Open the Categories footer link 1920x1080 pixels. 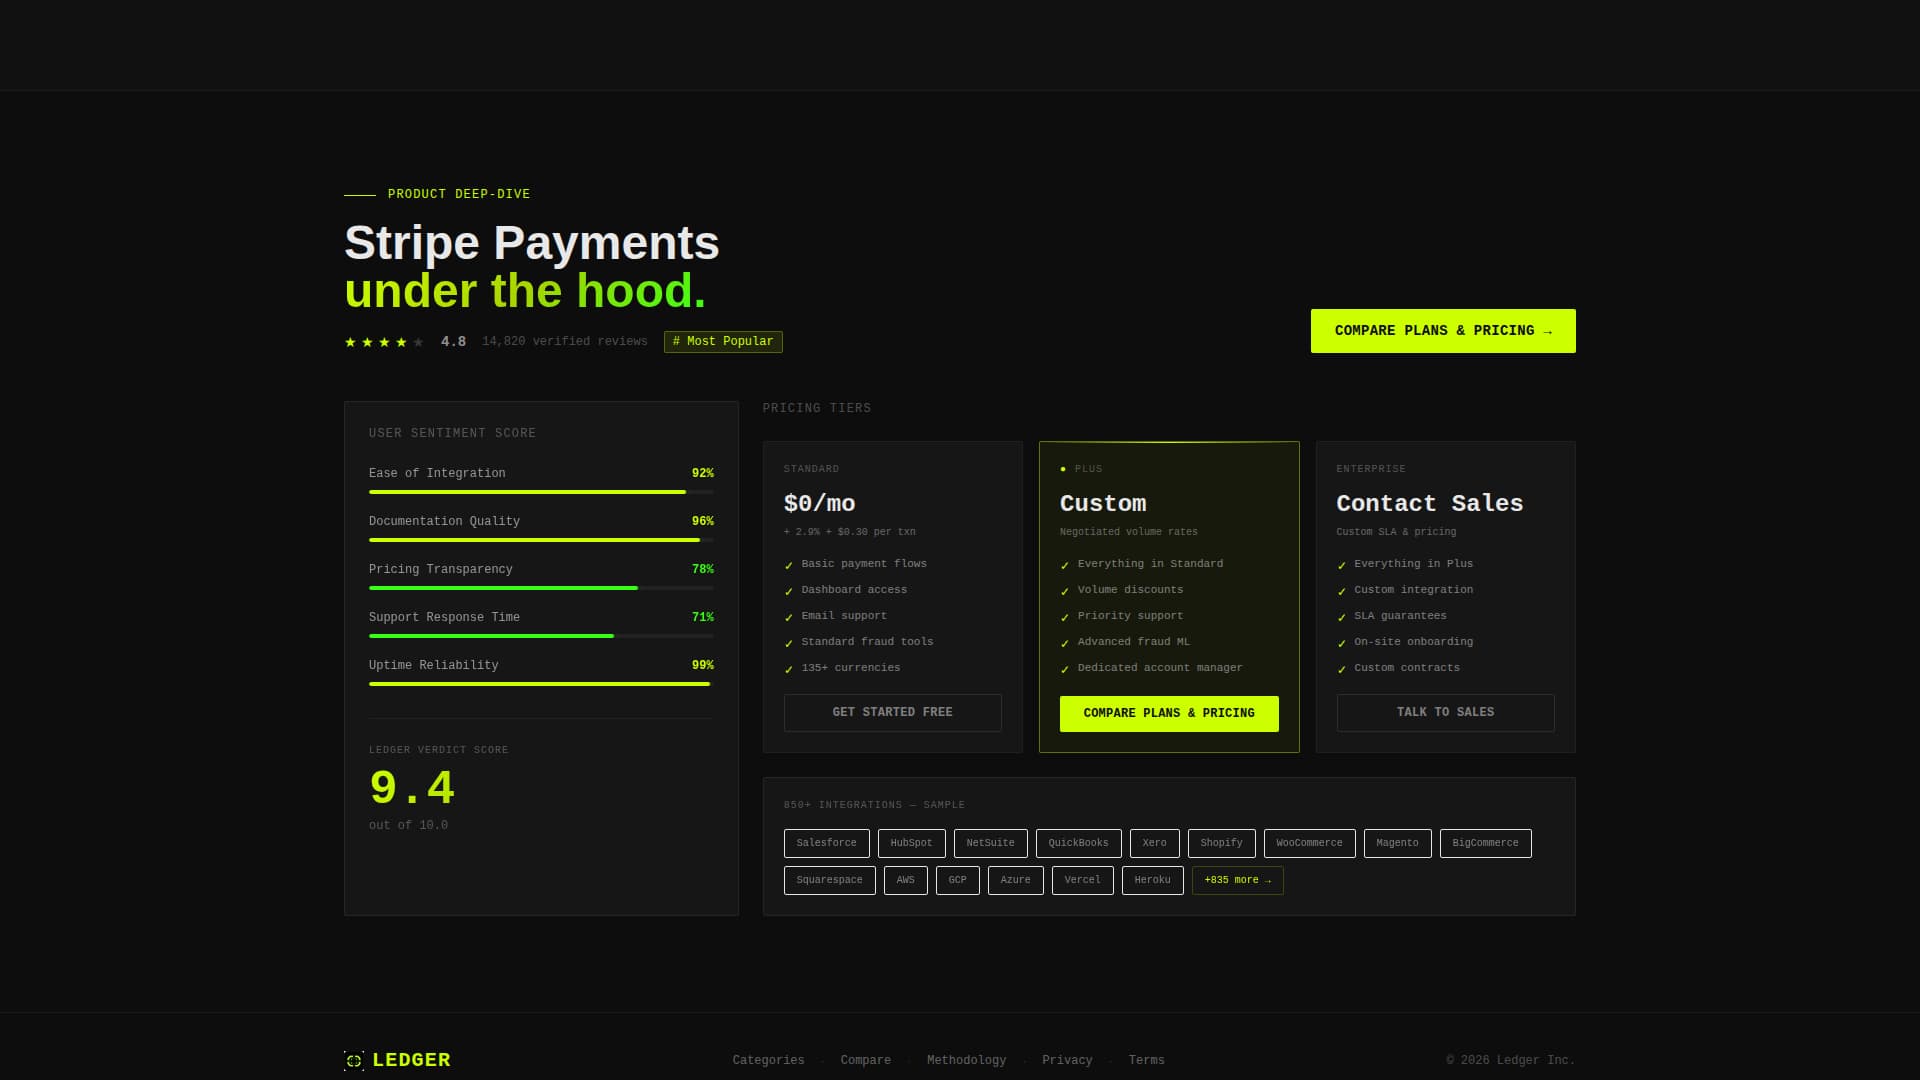tap(768, 1061)
